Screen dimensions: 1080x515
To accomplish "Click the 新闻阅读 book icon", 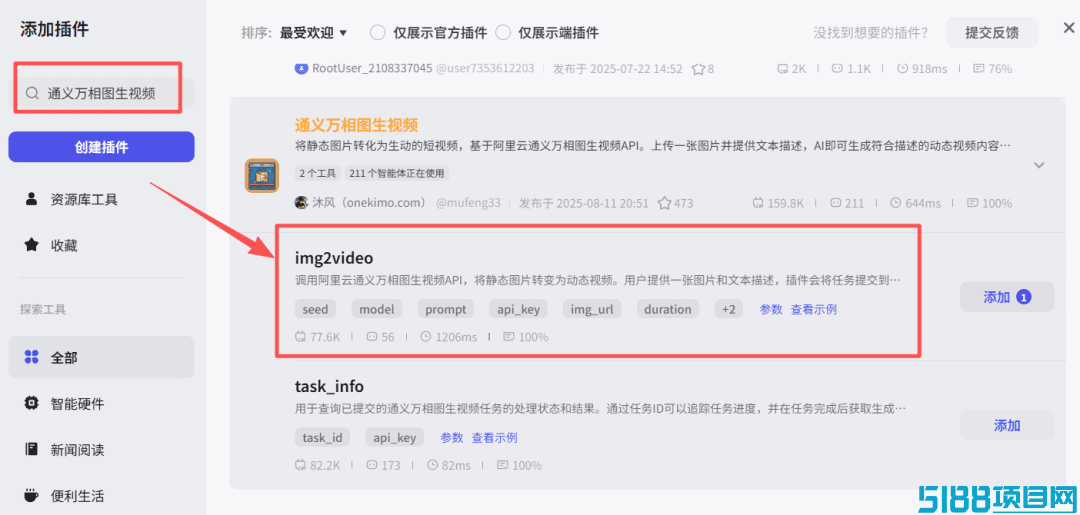I will (x=31, y=450).
